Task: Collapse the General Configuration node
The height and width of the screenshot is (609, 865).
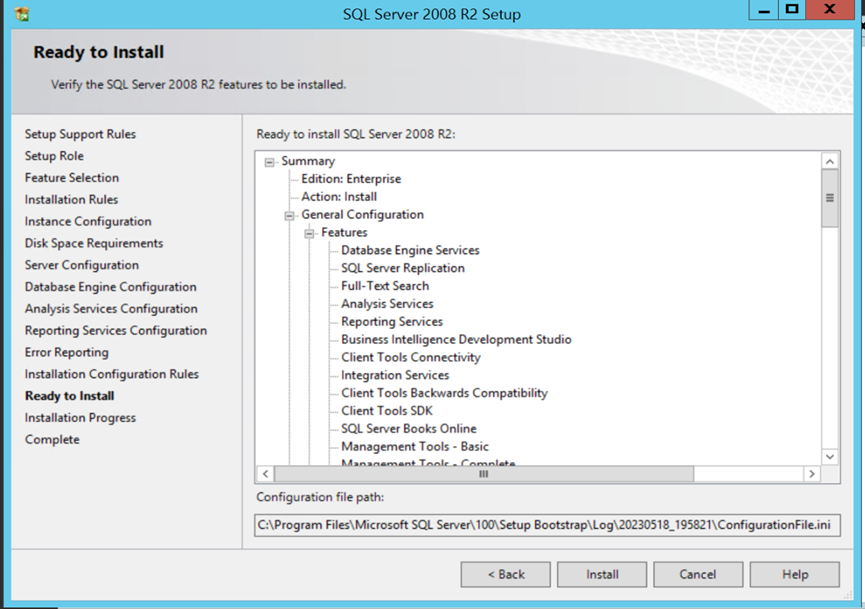Action: 289,216
